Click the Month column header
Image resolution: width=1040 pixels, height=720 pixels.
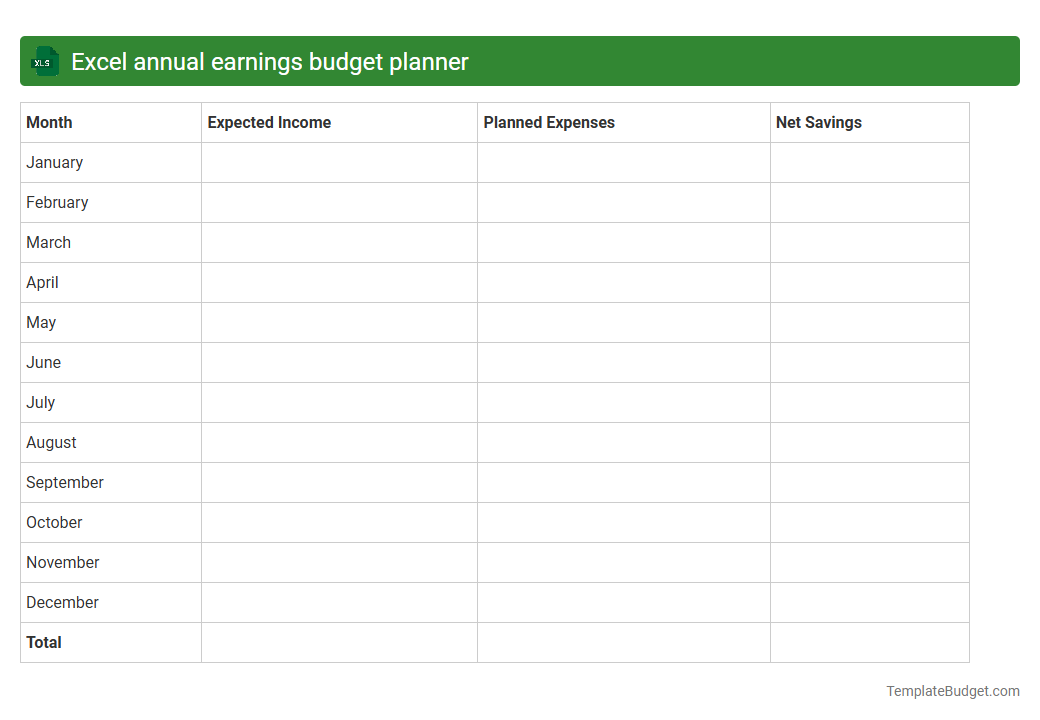click(x=49, y=122)
